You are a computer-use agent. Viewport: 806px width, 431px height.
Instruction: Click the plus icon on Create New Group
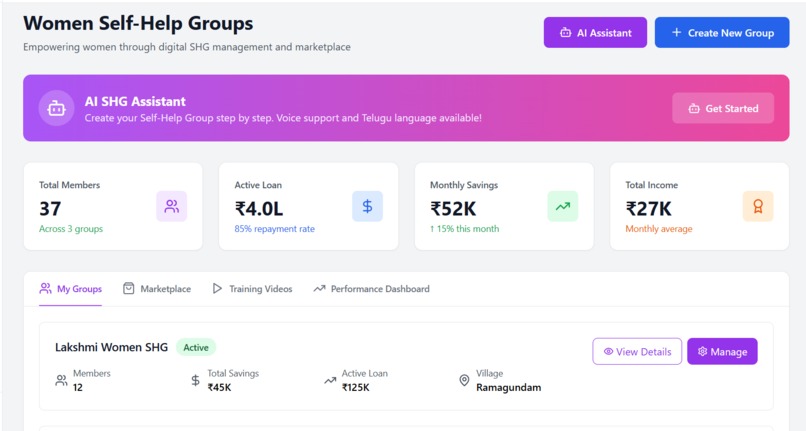point(676,32)
